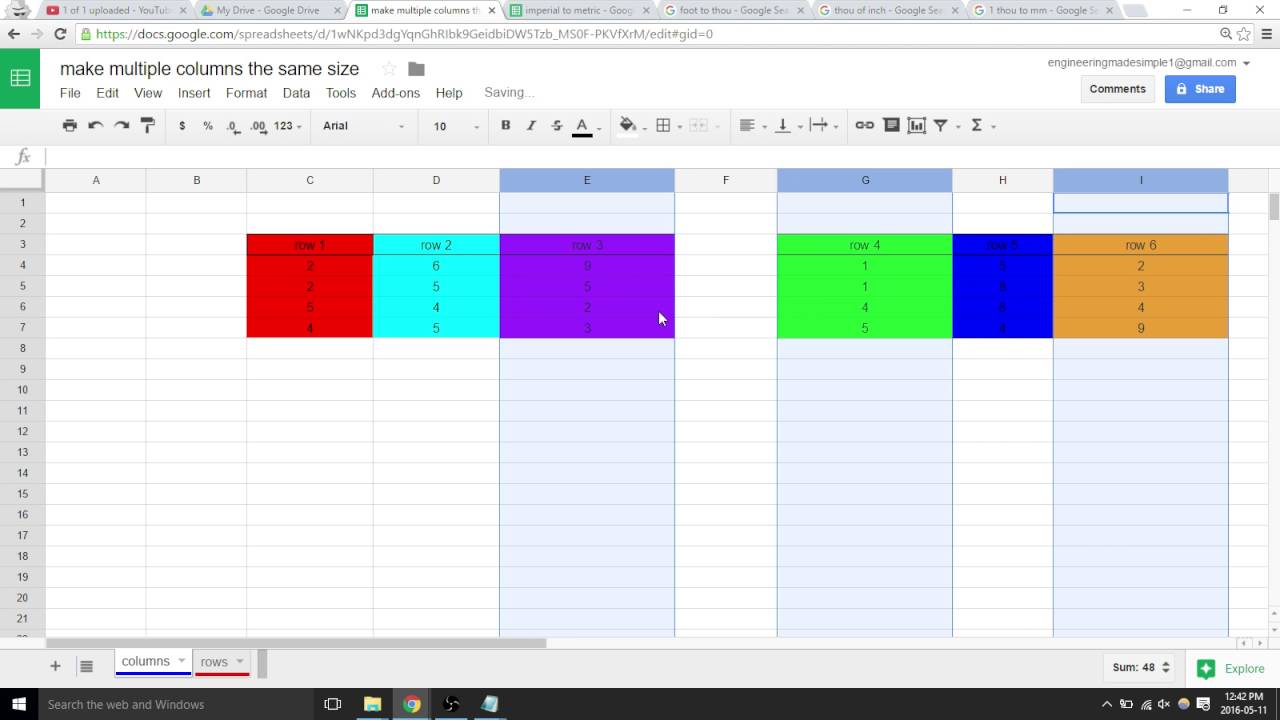Screen dimensions: 1280x720
Task: Click the Filter icon
Action: [x=941, y=126]
